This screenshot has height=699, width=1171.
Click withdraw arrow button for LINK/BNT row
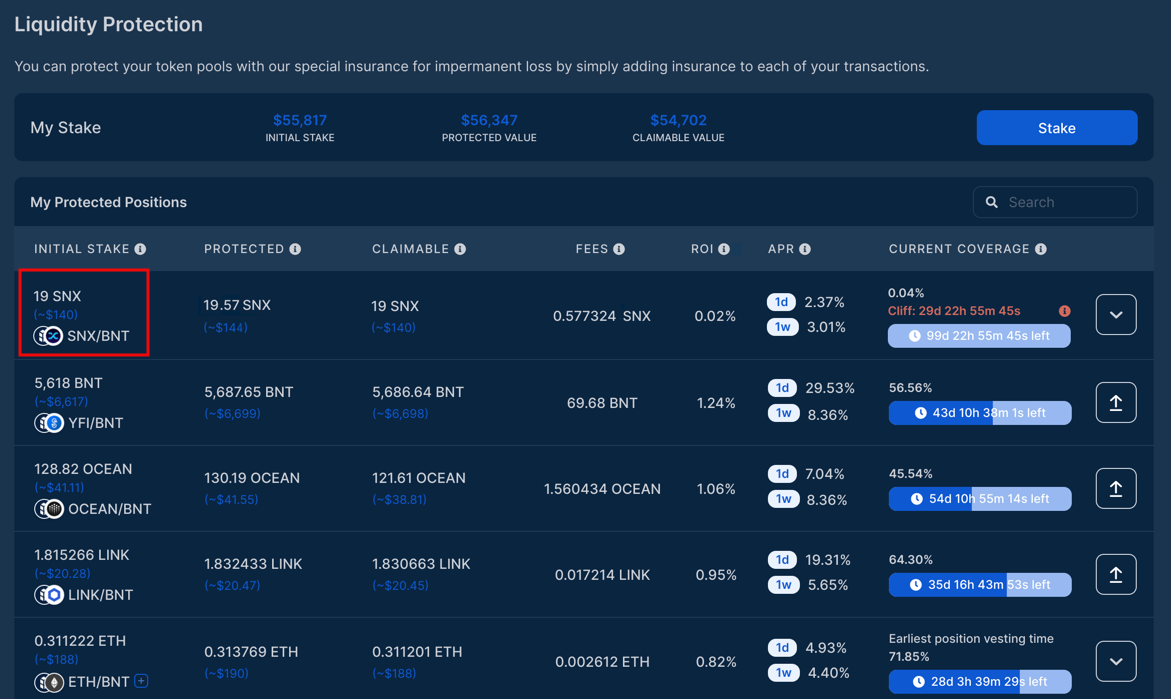point(1116,574)
